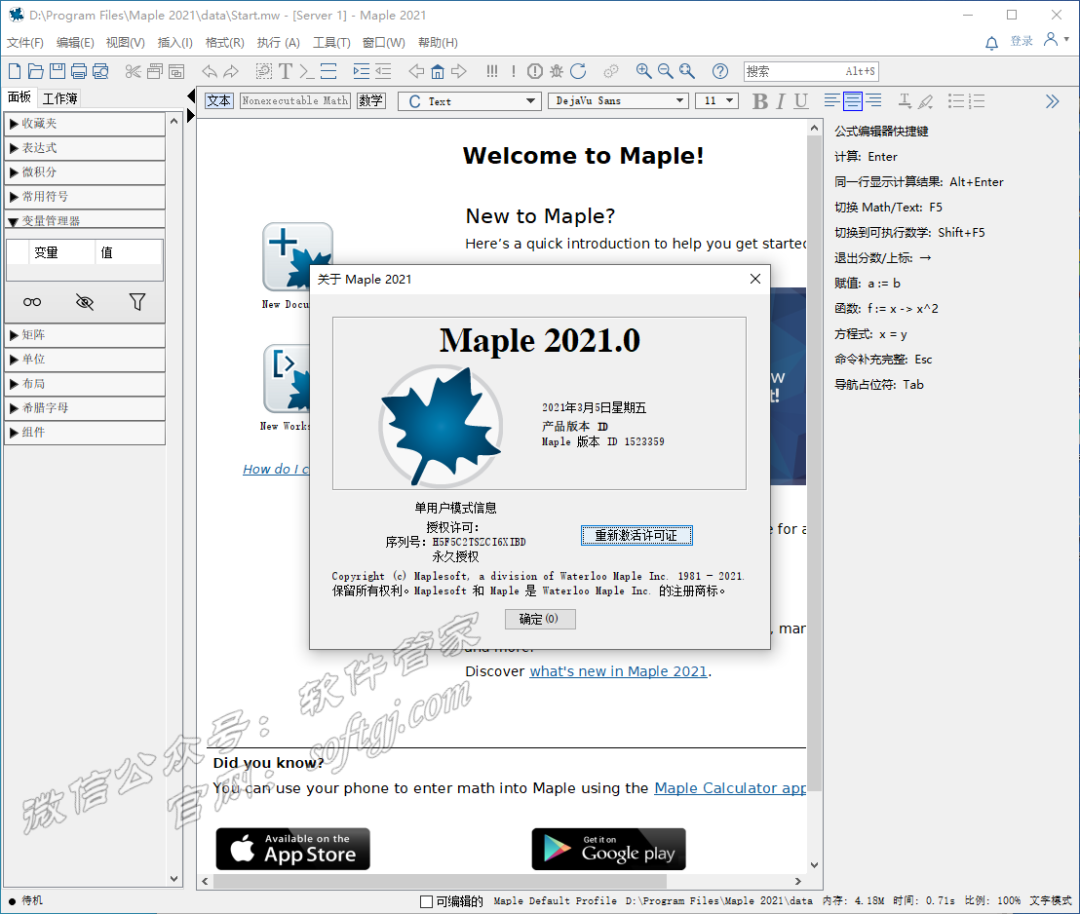Viewport: 1080px width, 914px height.
Task: Restart Maple server with the circular arrow icon
Action: (x=578, y=71)
